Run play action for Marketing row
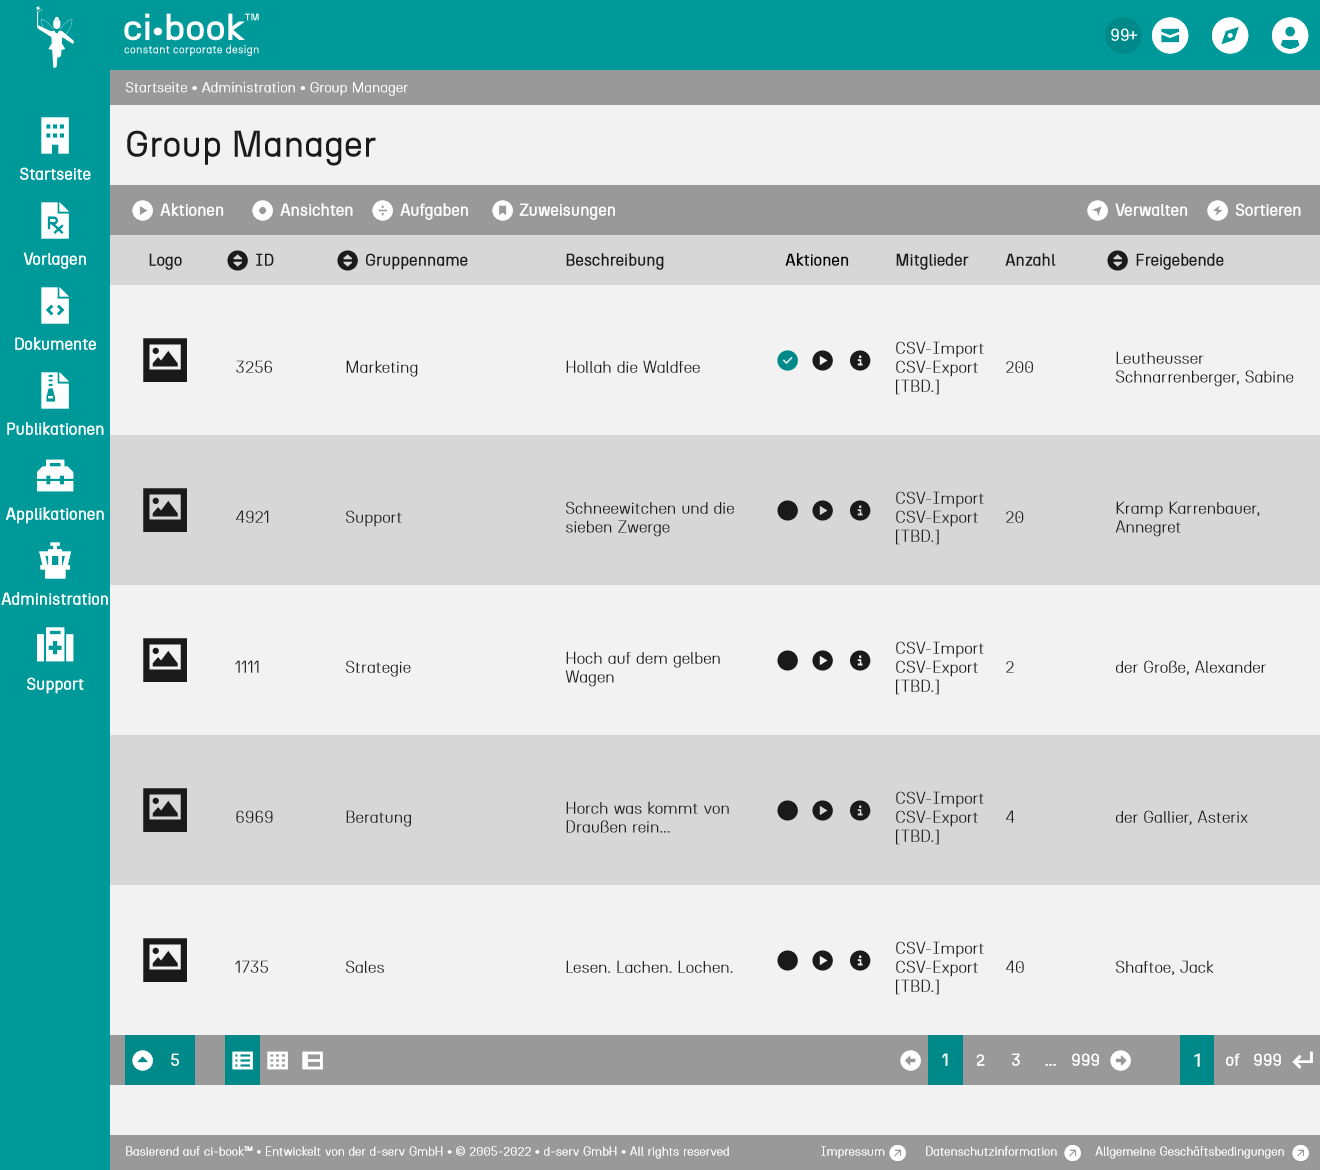This screenshot has width=1320, height=1170. [x=823, y=360]
